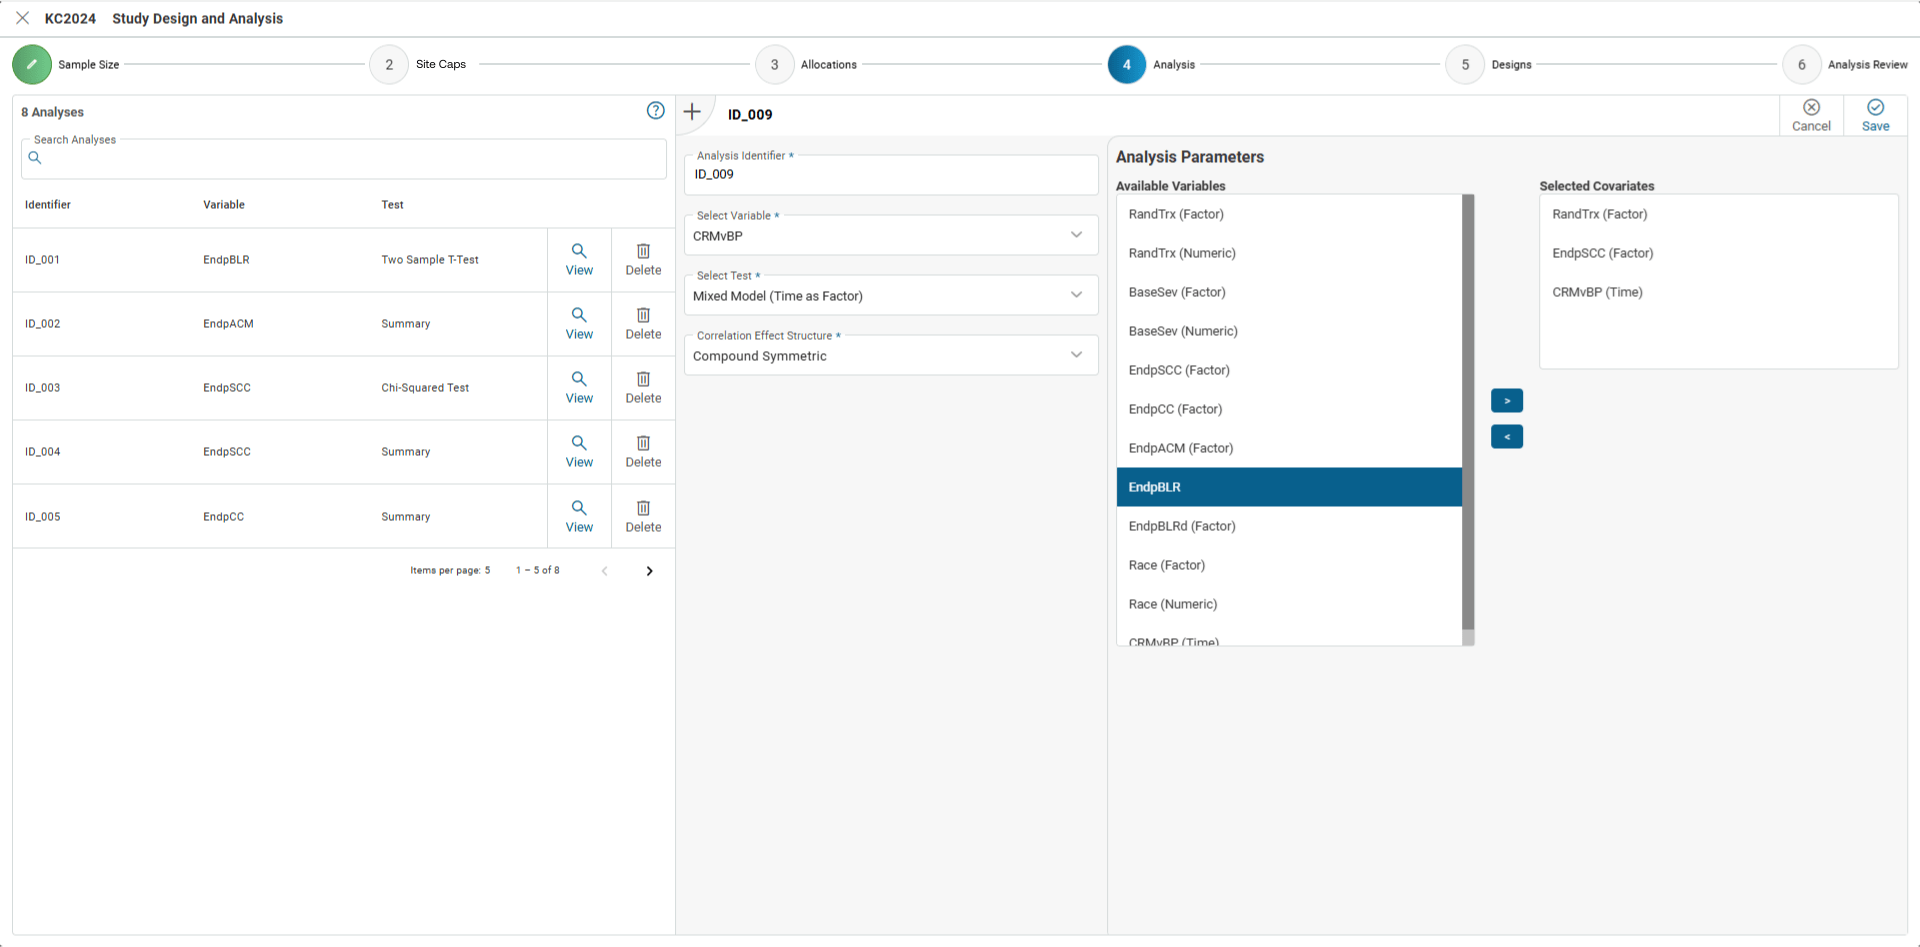
Task: Open the help question mark icon
Action: [x=655, y=111]
